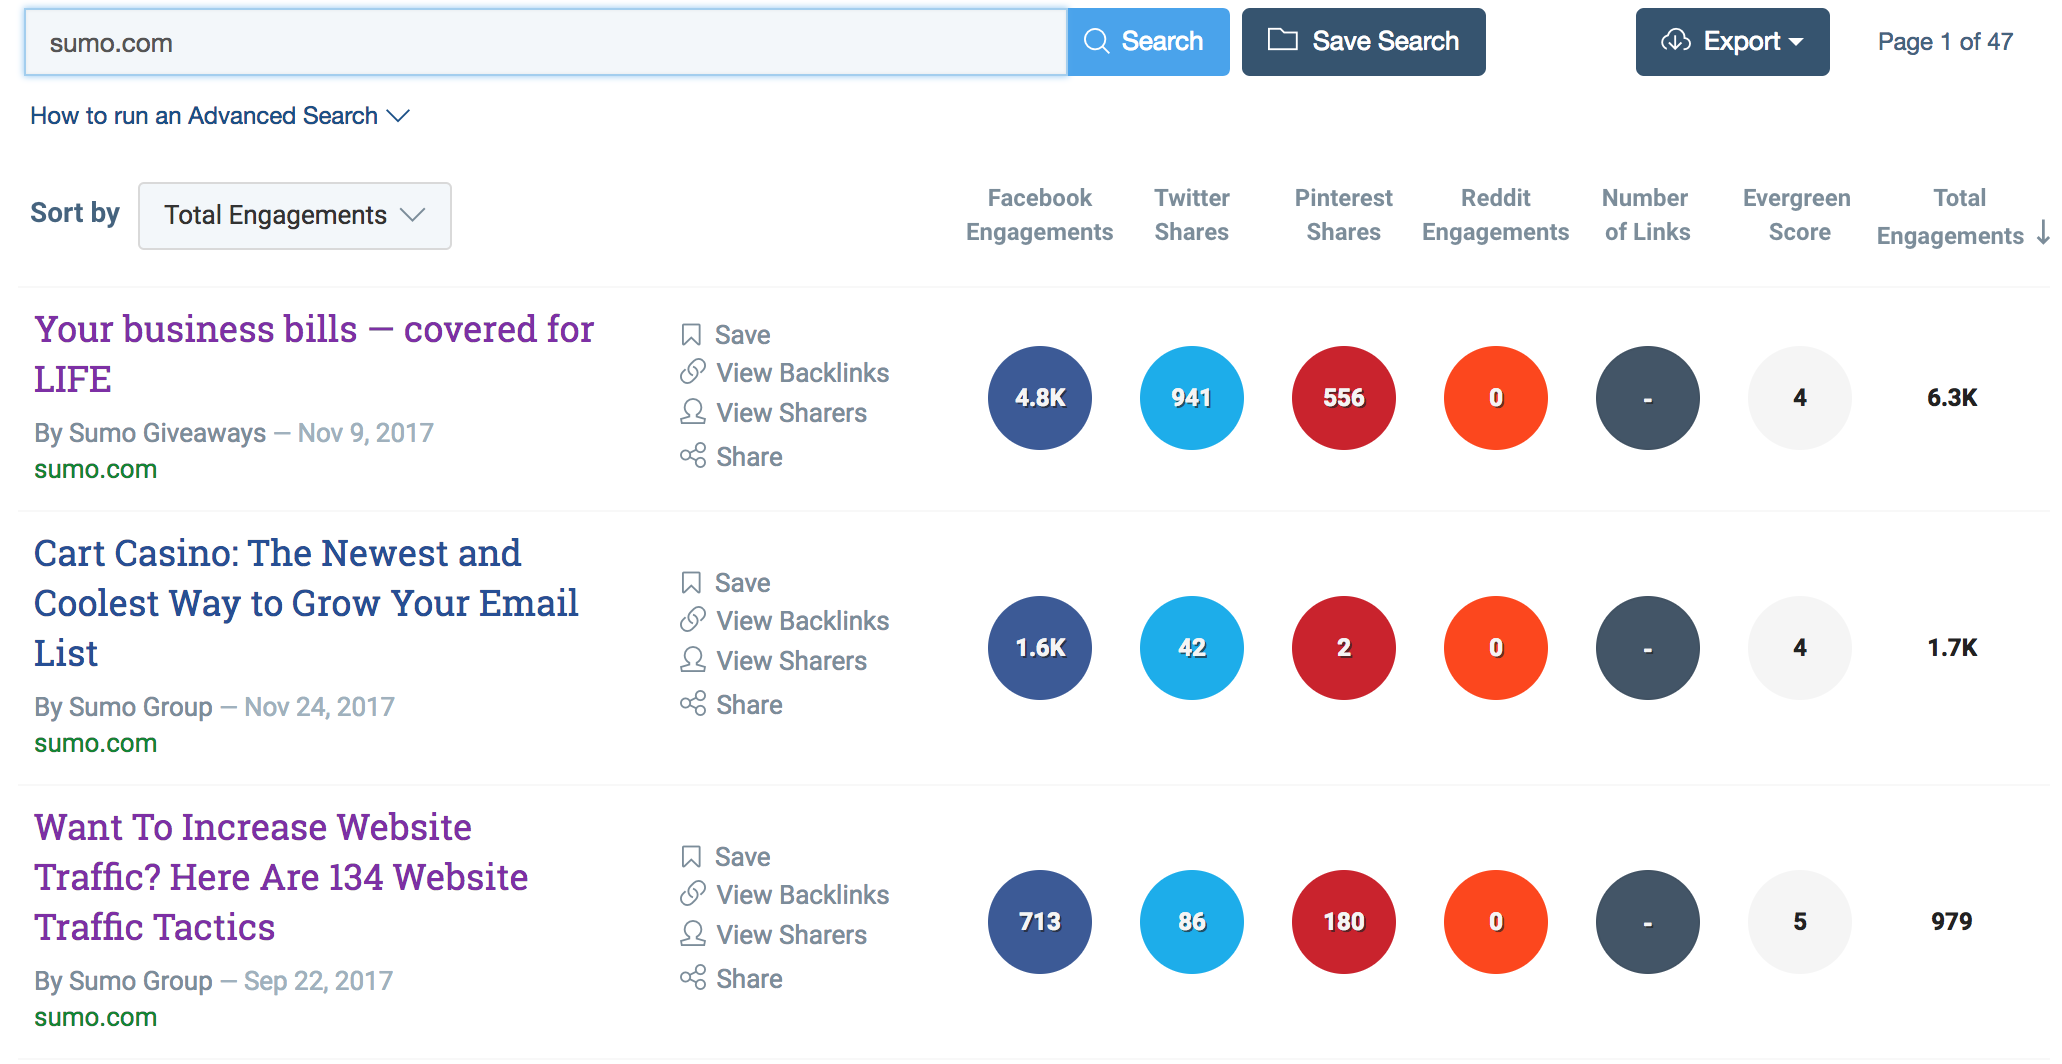Viewport: 2062px width, 1064px height.
Task: View Sharers for Website Traffic Tactics article
Action: pos(773,935)
